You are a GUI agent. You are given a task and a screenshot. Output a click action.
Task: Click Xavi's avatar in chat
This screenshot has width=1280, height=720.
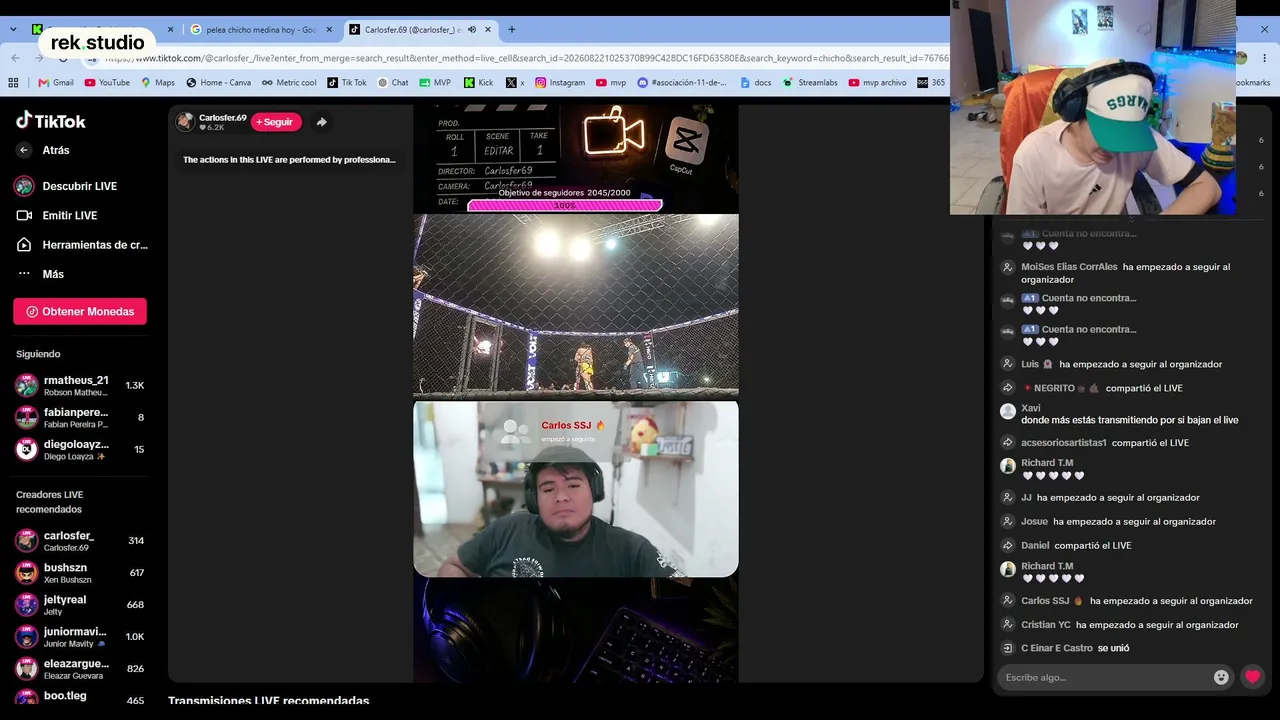1008,411
